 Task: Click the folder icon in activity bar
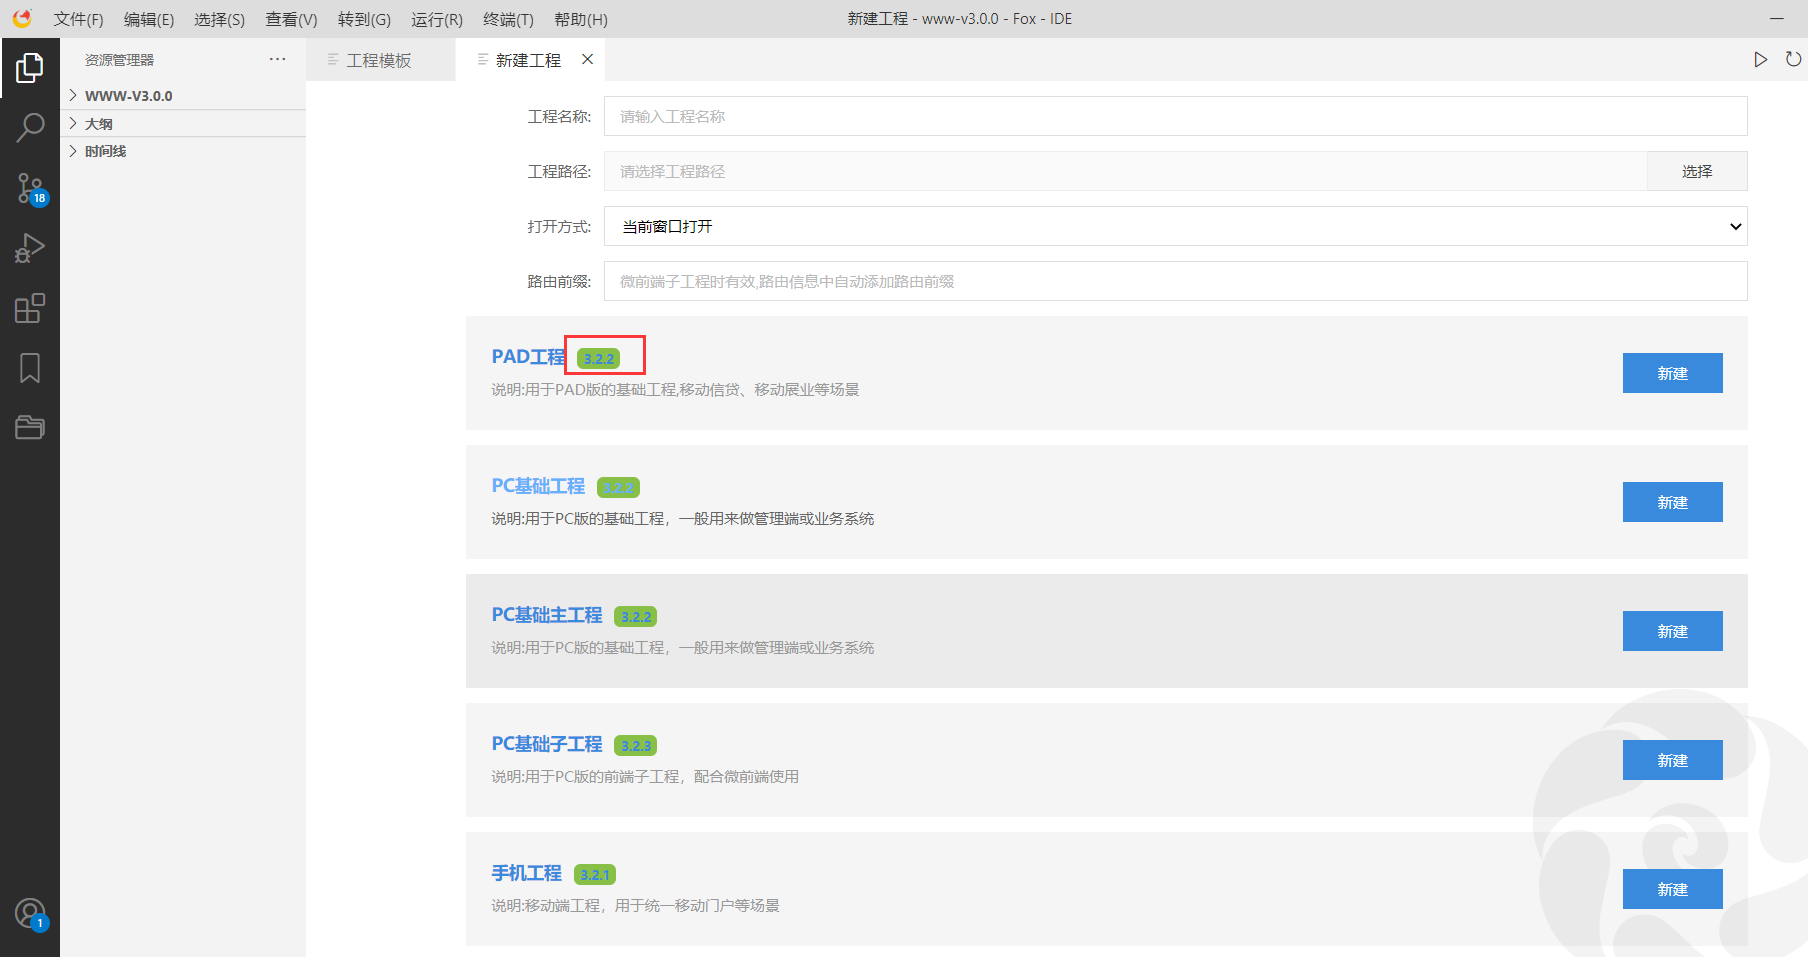point(30,428)
